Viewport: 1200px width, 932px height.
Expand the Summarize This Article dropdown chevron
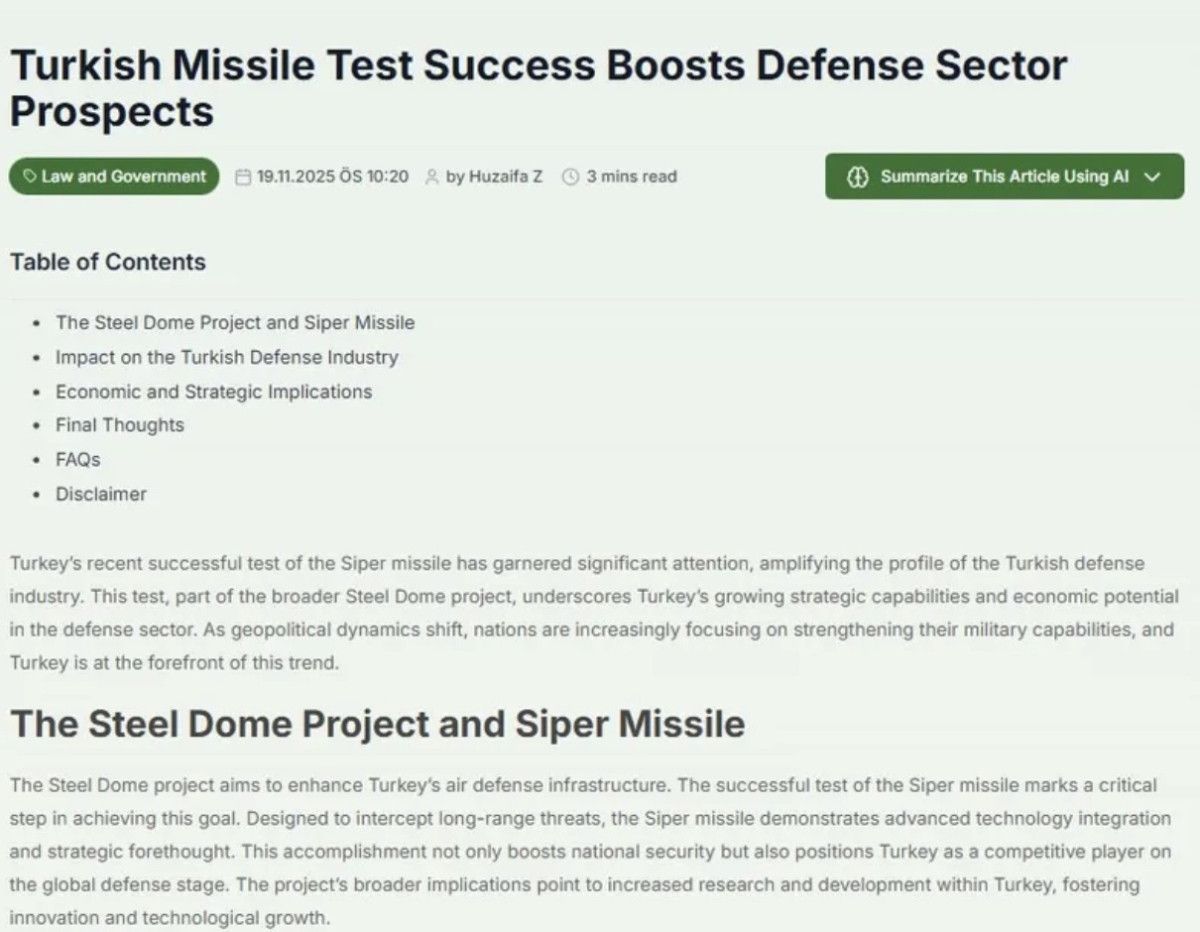1152,177
